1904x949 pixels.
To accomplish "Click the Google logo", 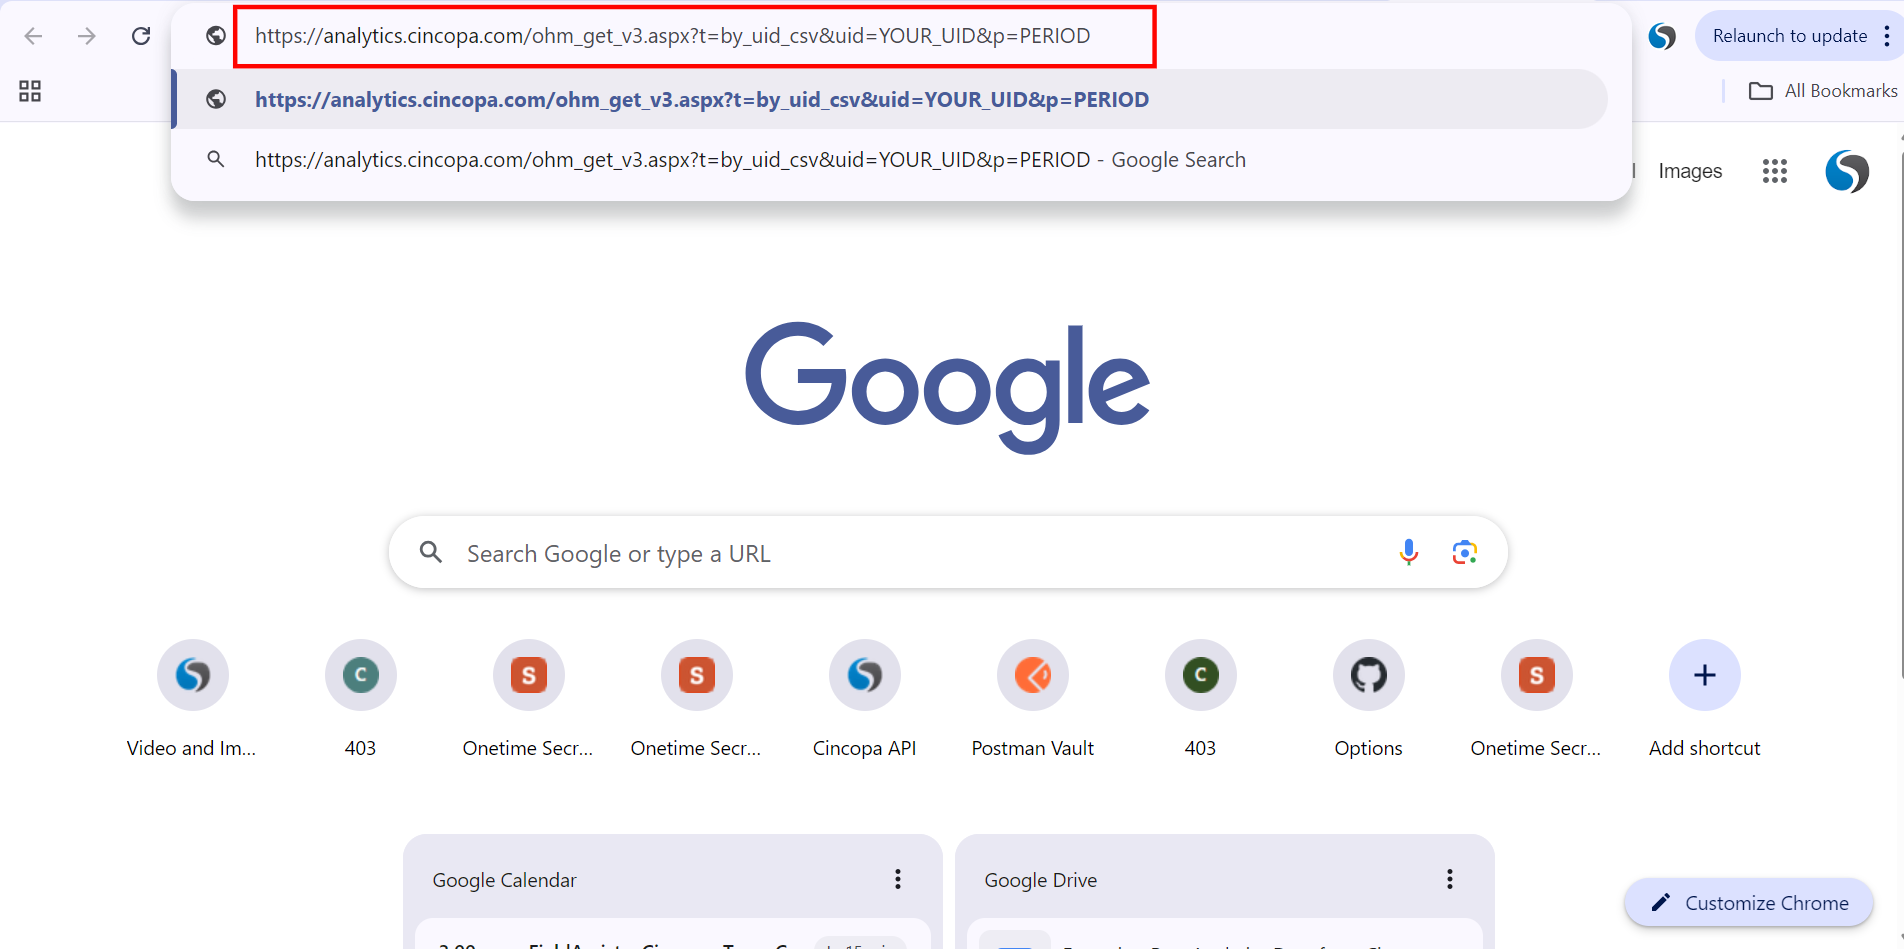I will coord(948,387).
